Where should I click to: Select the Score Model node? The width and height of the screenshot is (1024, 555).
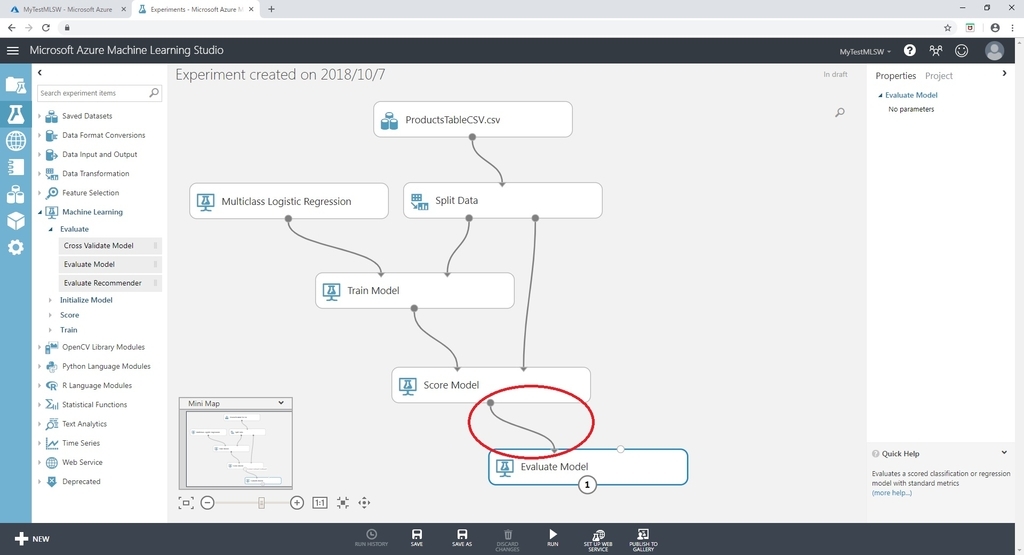[x=491, y=385]
